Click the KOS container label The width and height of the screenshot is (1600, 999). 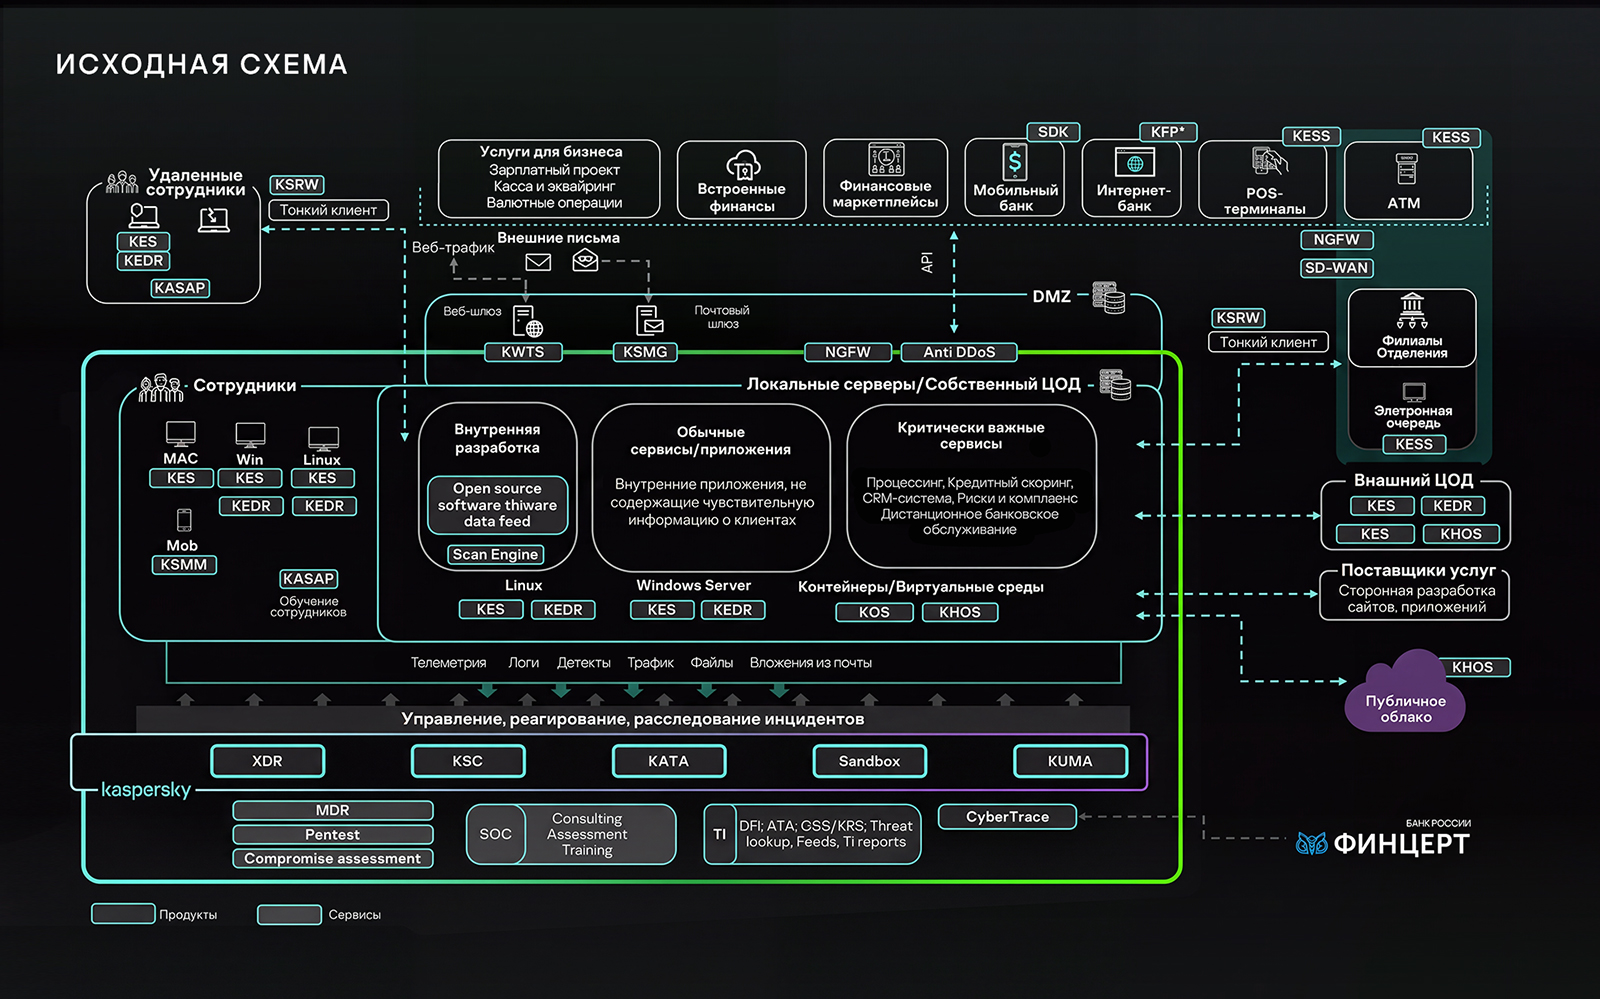tap(875, 612)
